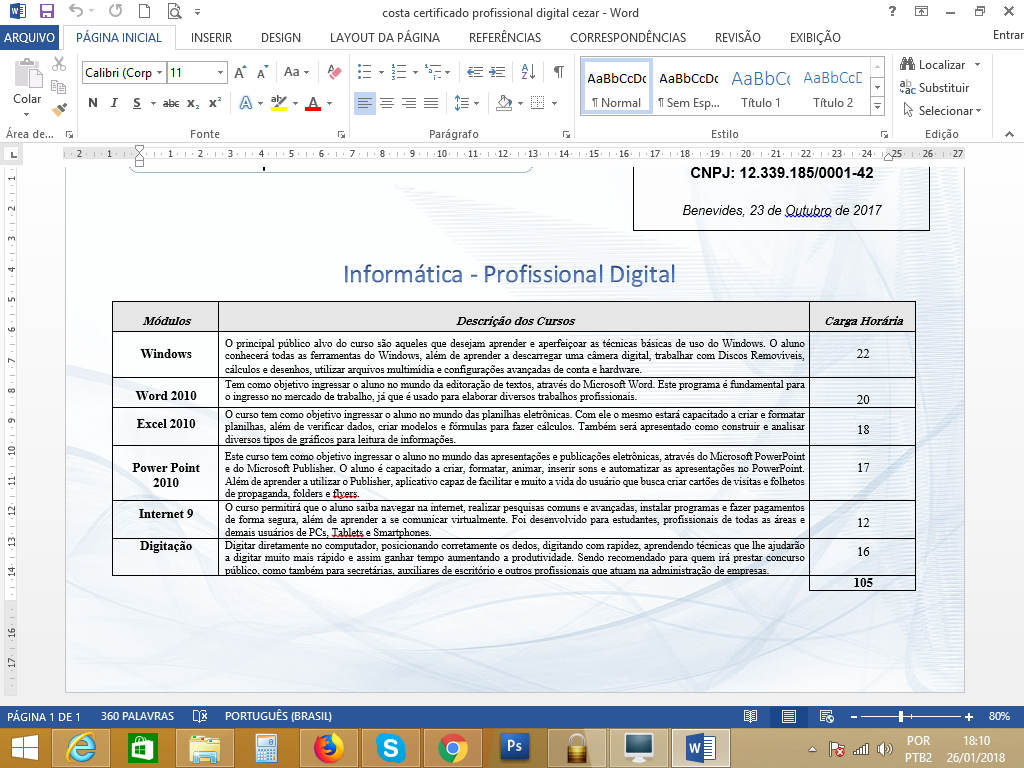Click the word count in status bar

click(x=137, y=717)
